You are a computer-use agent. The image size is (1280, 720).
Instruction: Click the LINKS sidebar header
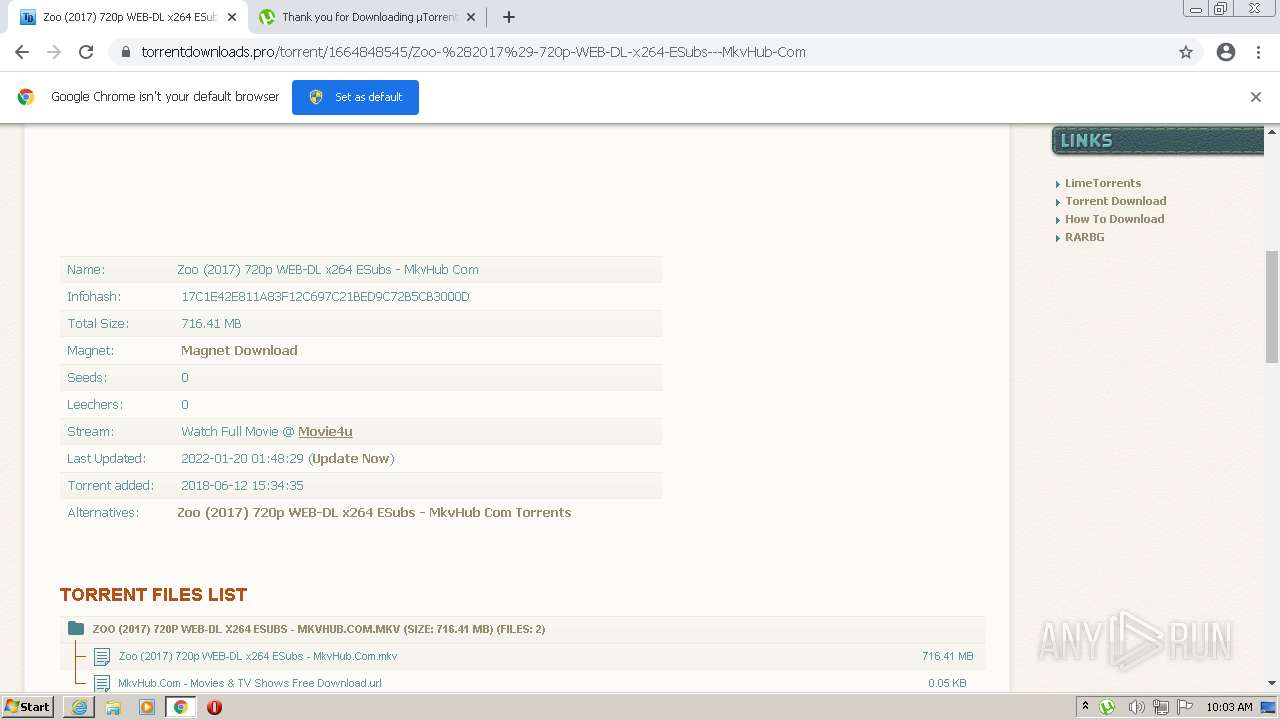click(1158, 141)
